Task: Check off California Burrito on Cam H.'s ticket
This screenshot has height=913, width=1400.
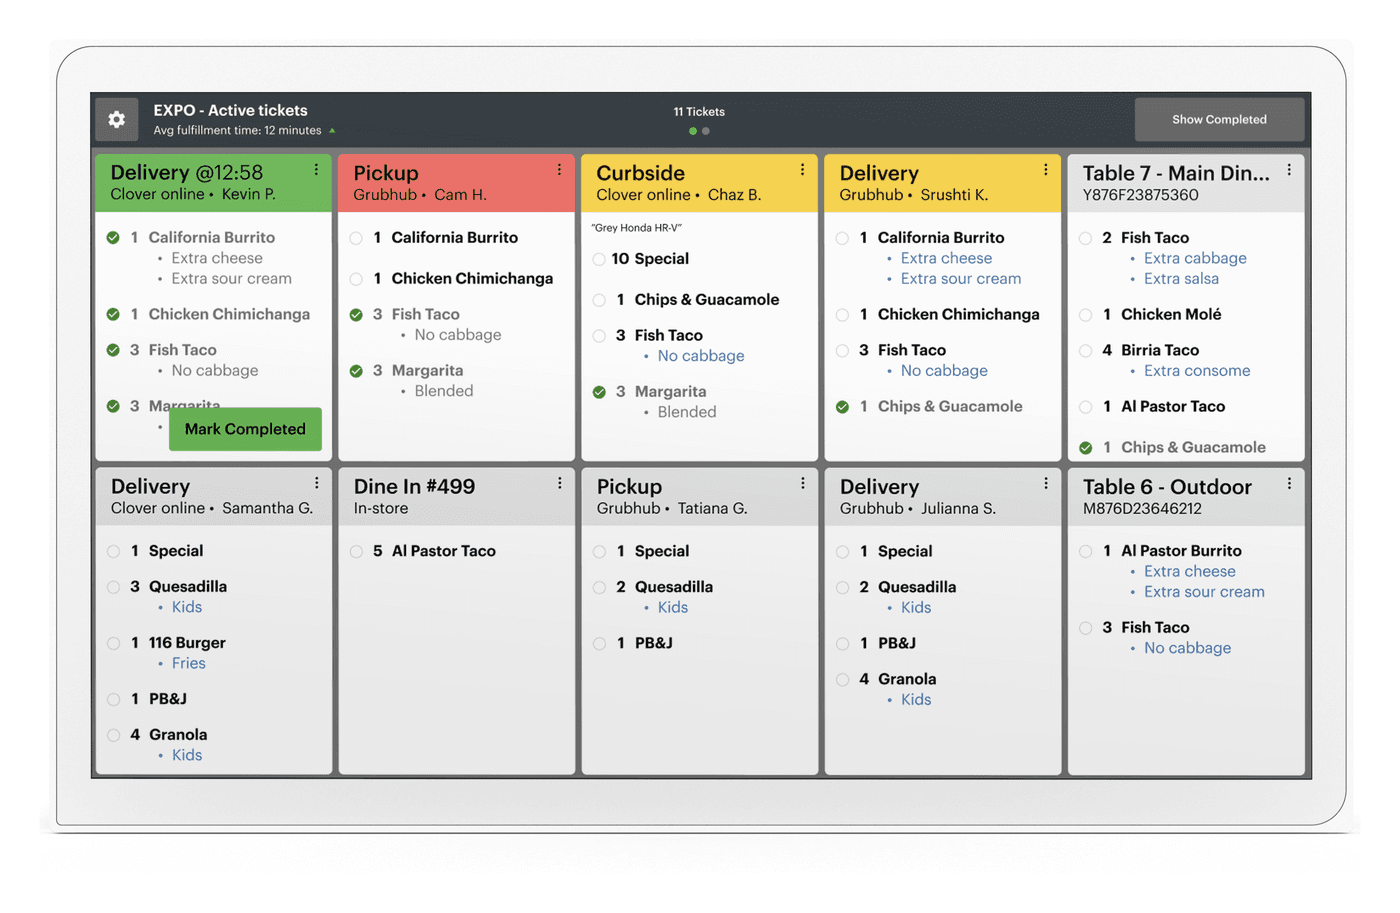Action: (x=356, y=238)
